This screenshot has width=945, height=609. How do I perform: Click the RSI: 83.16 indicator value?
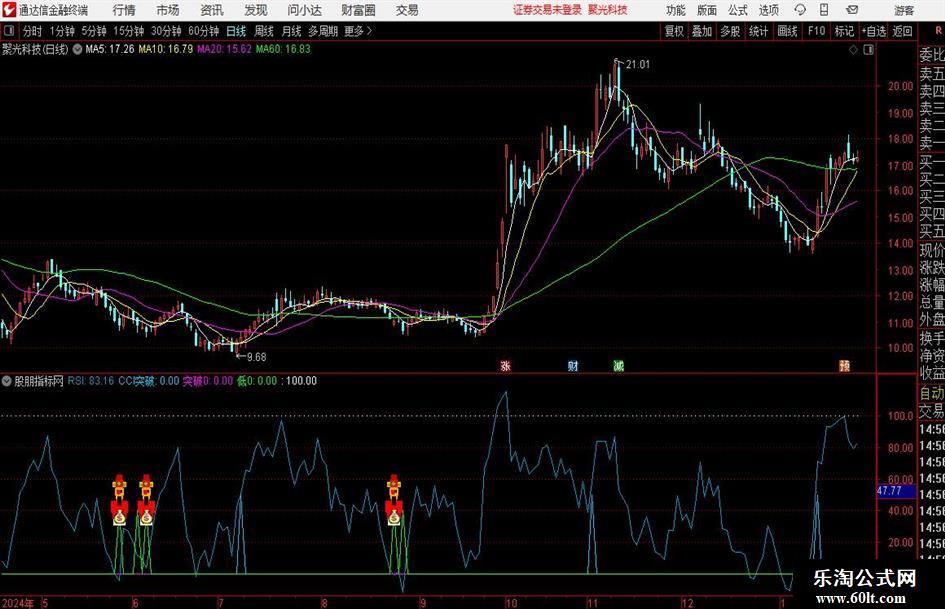click(x=90, y=381)
